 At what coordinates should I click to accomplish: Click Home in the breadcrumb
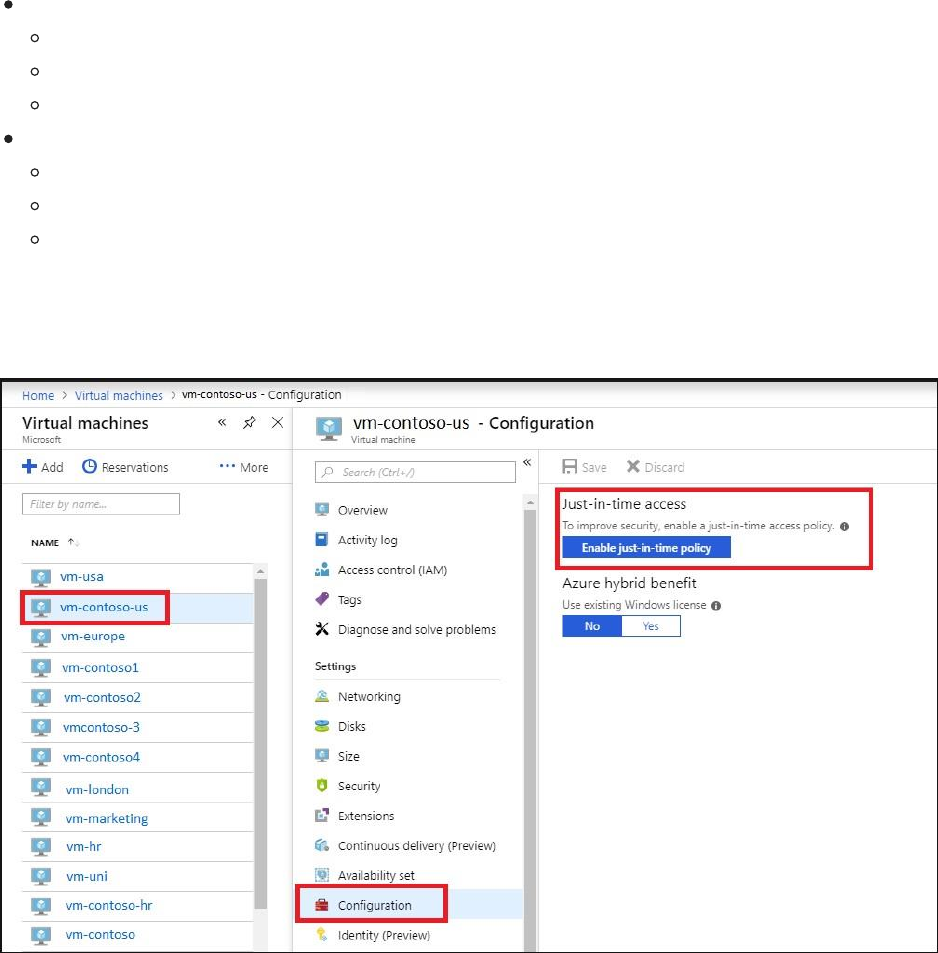tap(38, 396)
